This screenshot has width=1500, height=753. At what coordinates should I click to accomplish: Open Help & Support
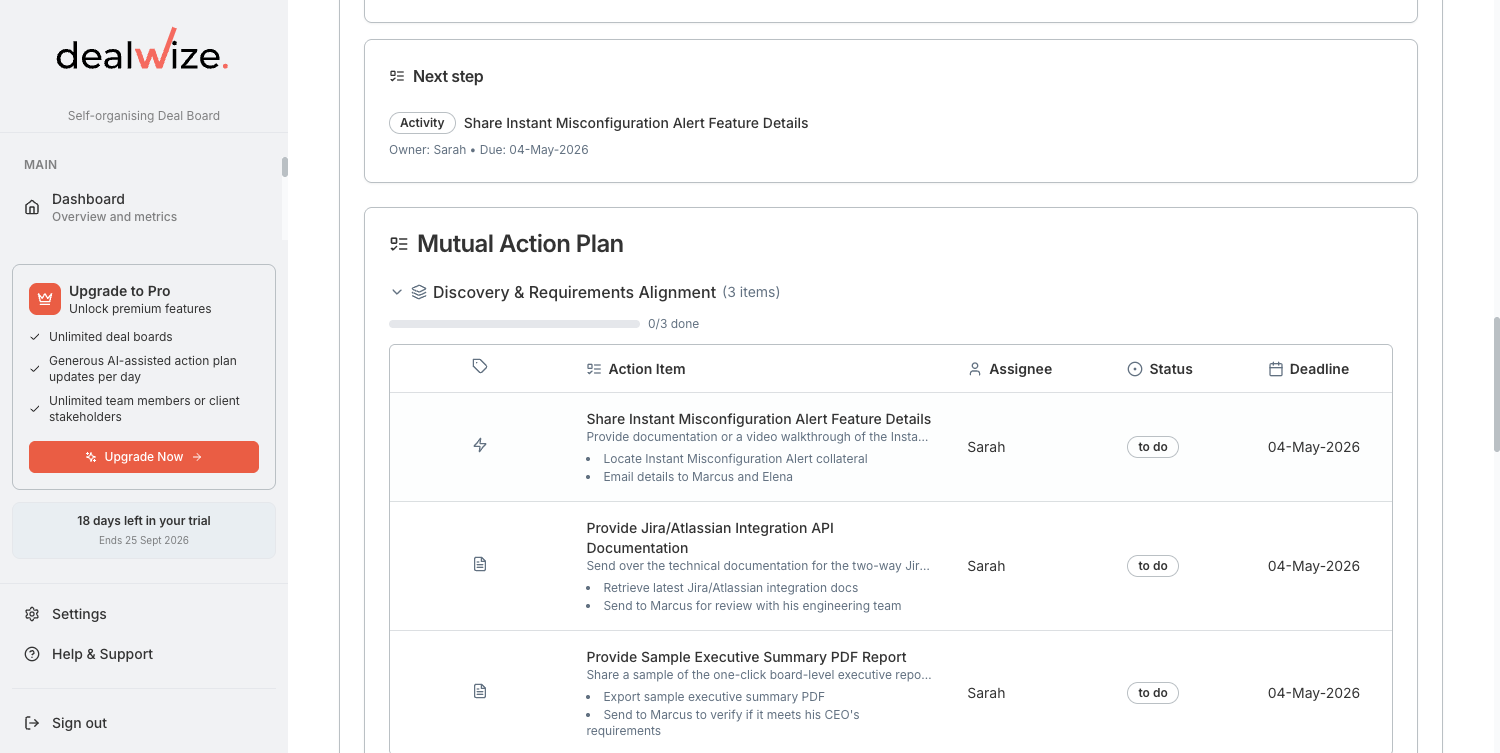point(144,654)
